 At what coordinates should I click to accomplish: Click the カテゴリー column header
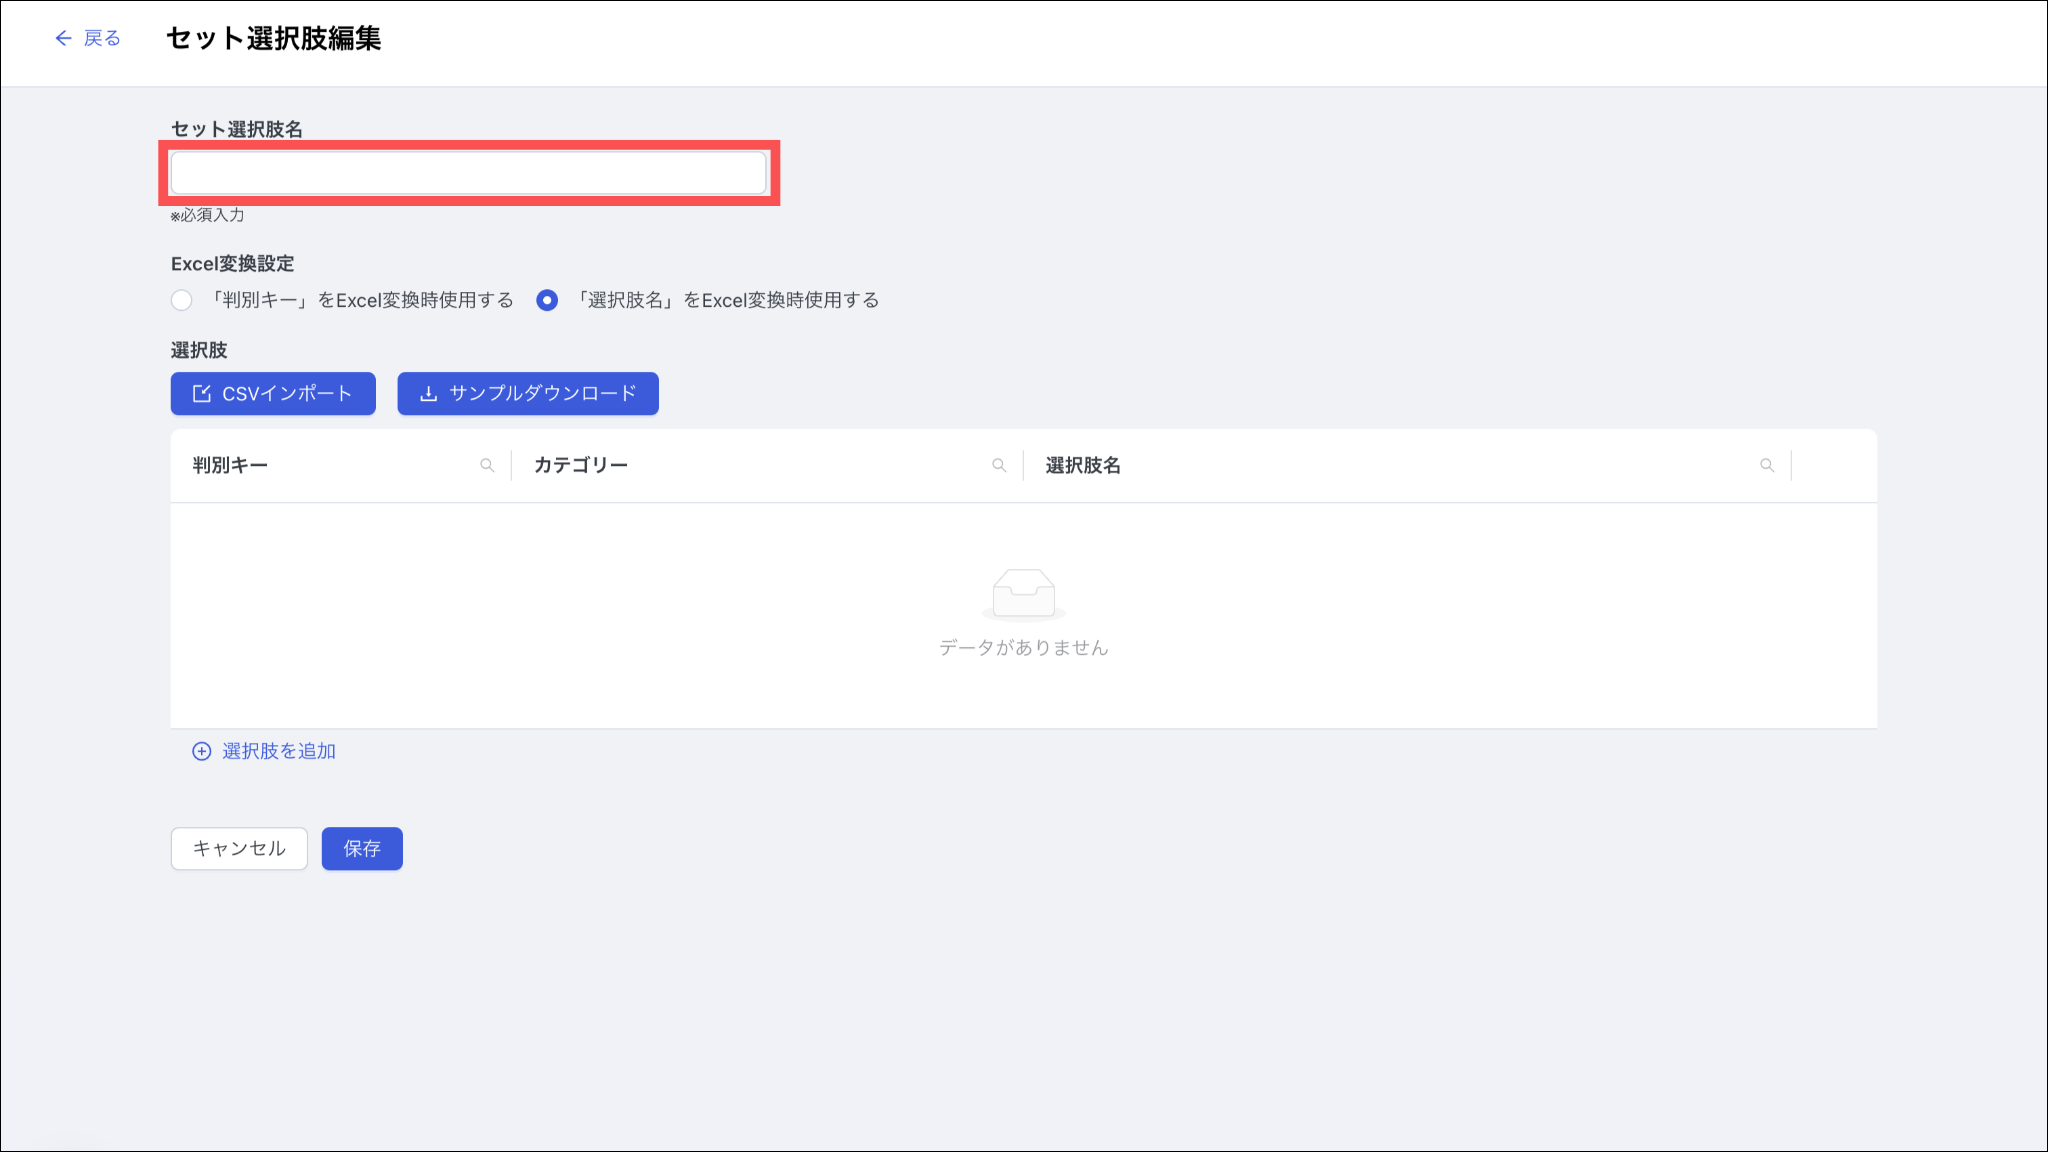click(x=580, y=465)
